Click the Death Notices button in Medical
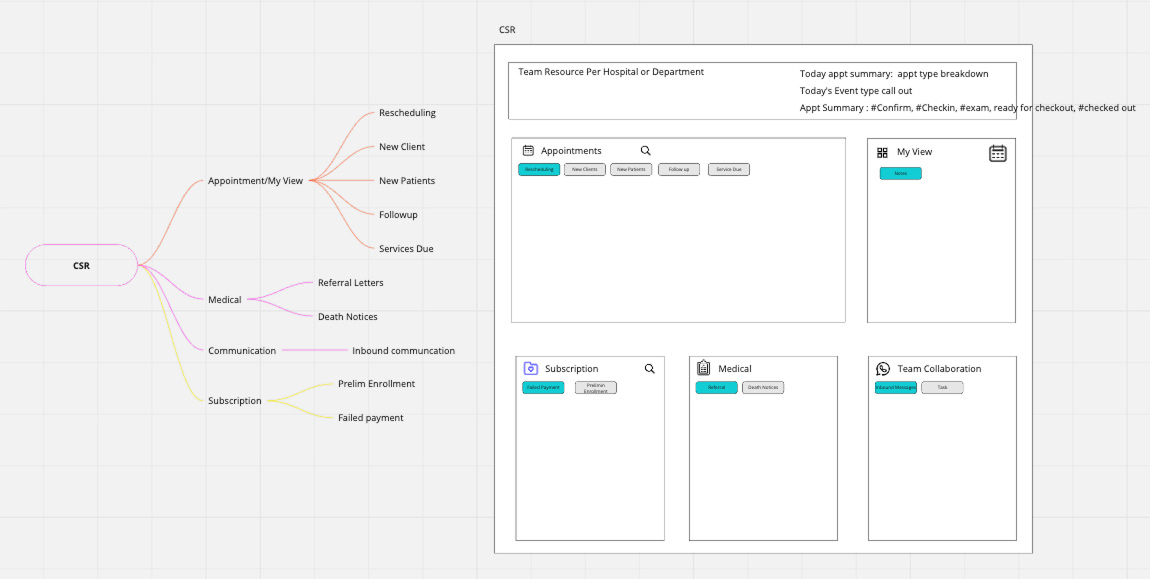Viewport: 1150px width, 579px height. [x=763, y=388]
